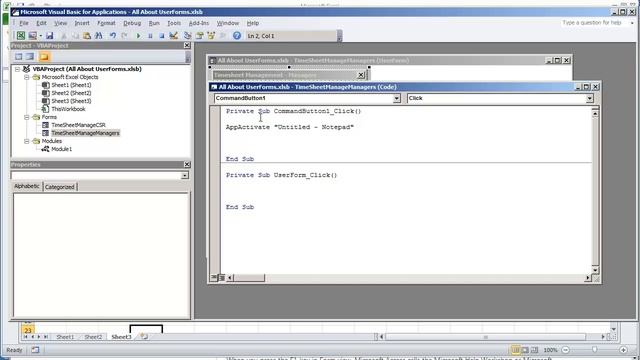The height and width of the screenshot is (360, 640).
Task: Open the View menu
Action: (60, 23)
